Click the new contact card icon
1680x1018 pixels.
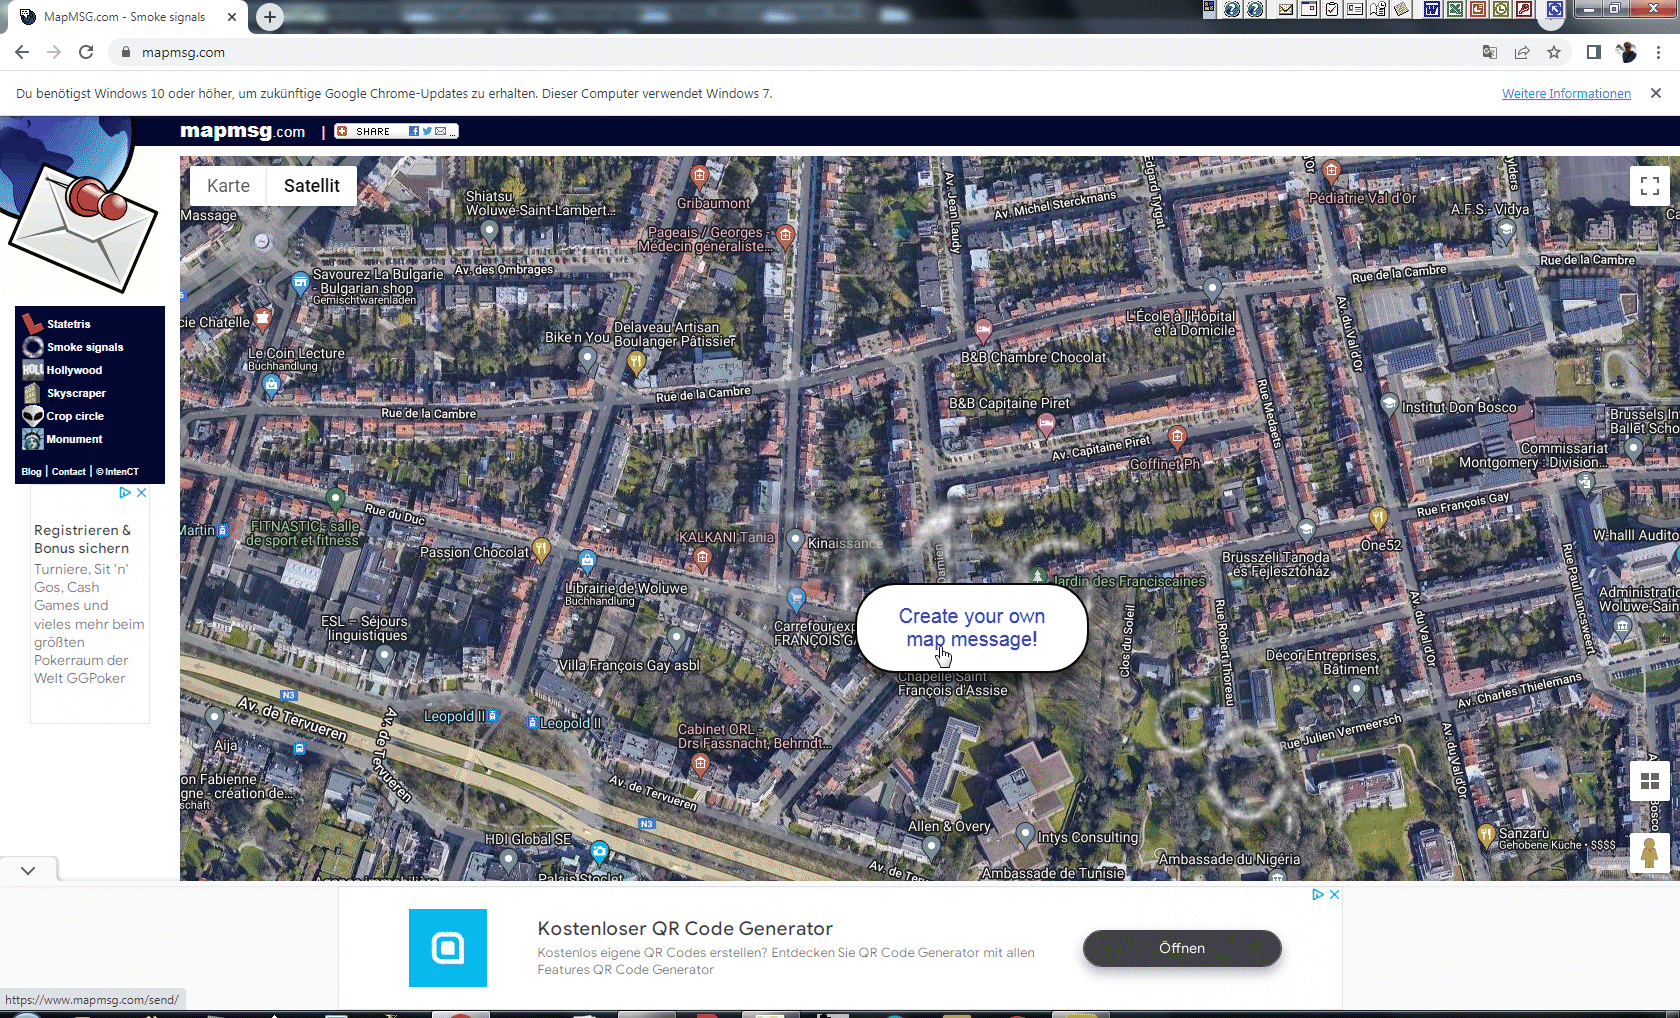1355,9
